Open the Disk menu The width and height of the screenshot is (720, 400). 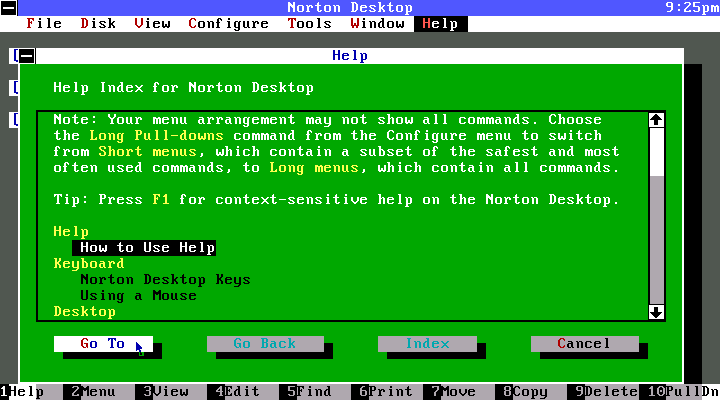[98, 23]
